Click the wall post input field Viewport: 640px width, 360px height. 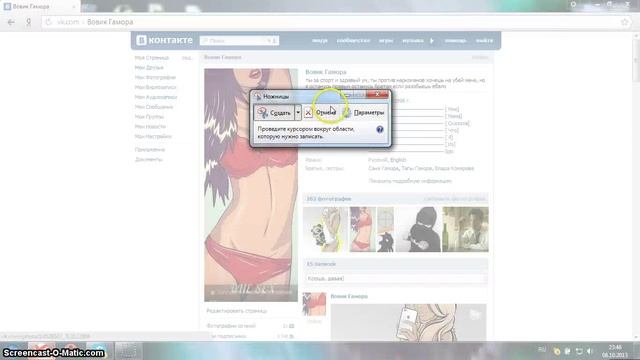coord(396,278)
